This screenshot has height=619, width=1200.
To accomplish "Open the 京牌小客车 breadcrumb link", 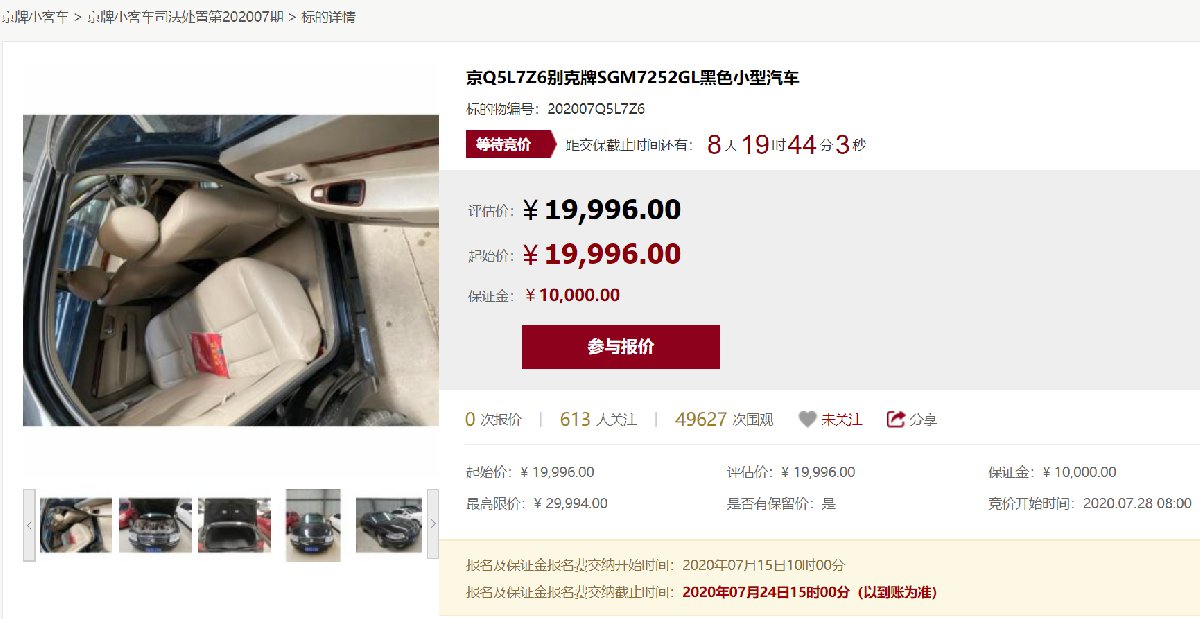I will click(35, 17).
